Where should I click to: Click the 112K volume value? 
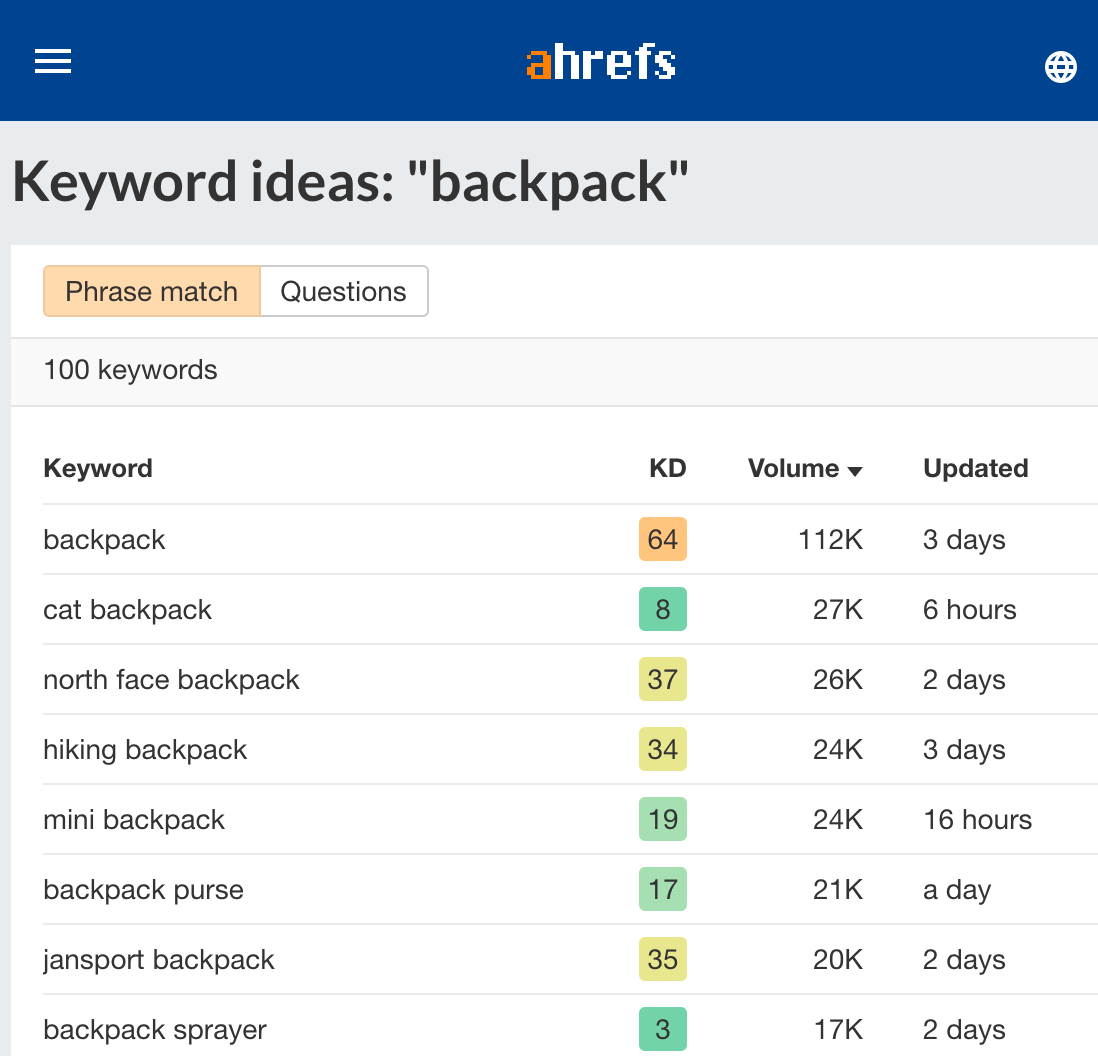tap(830, 540)
